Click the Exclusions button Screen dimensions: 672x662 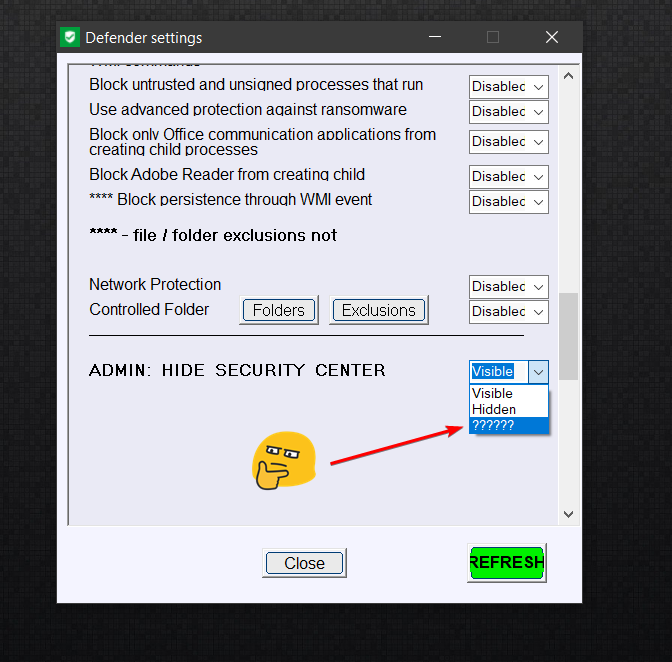tap(378, 310)
